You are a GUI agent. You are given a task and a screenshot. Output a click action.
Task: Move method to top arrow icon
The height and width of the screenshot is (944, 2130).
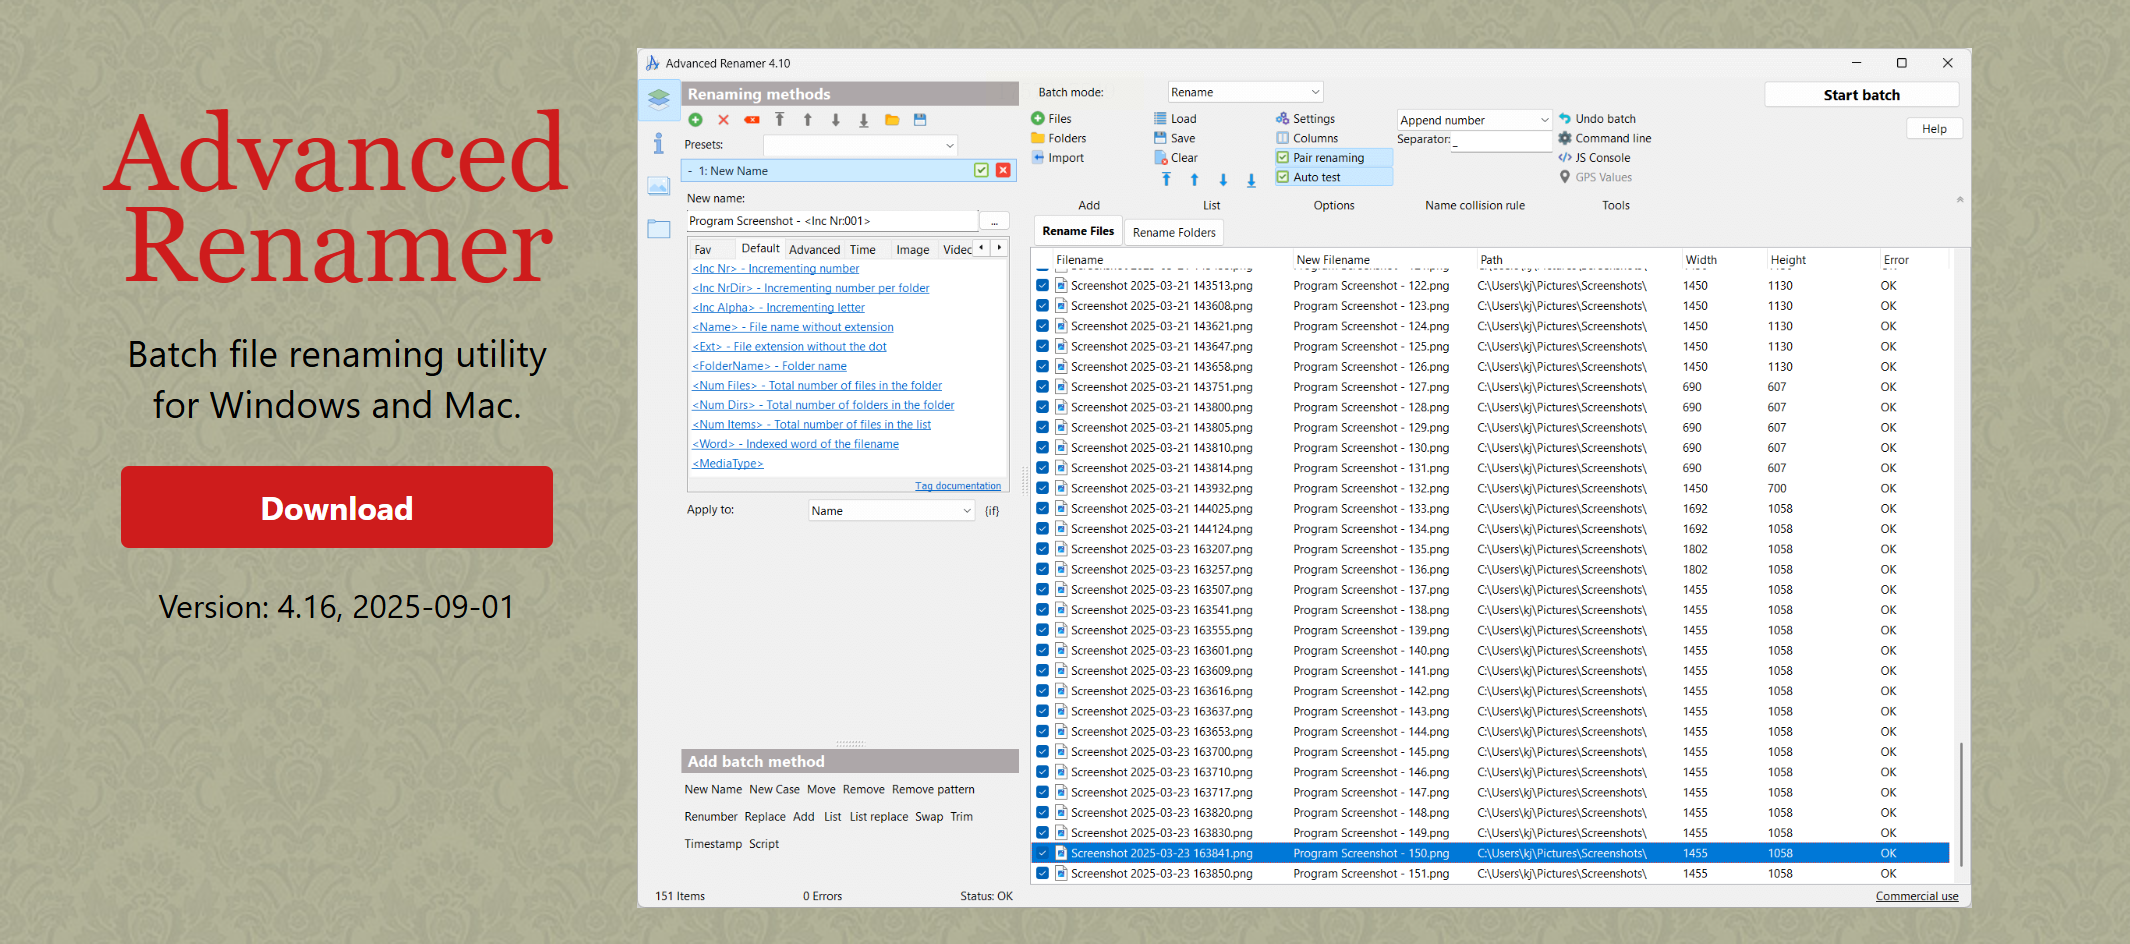pos(780,120)
